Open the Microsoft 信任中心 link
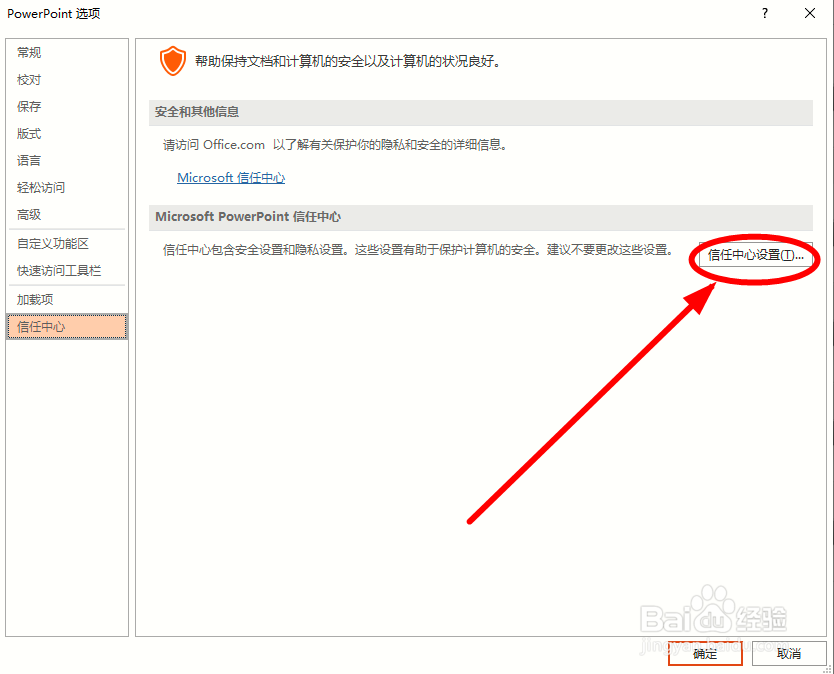This screenshot has height=674, width=834. coord(231,178)
